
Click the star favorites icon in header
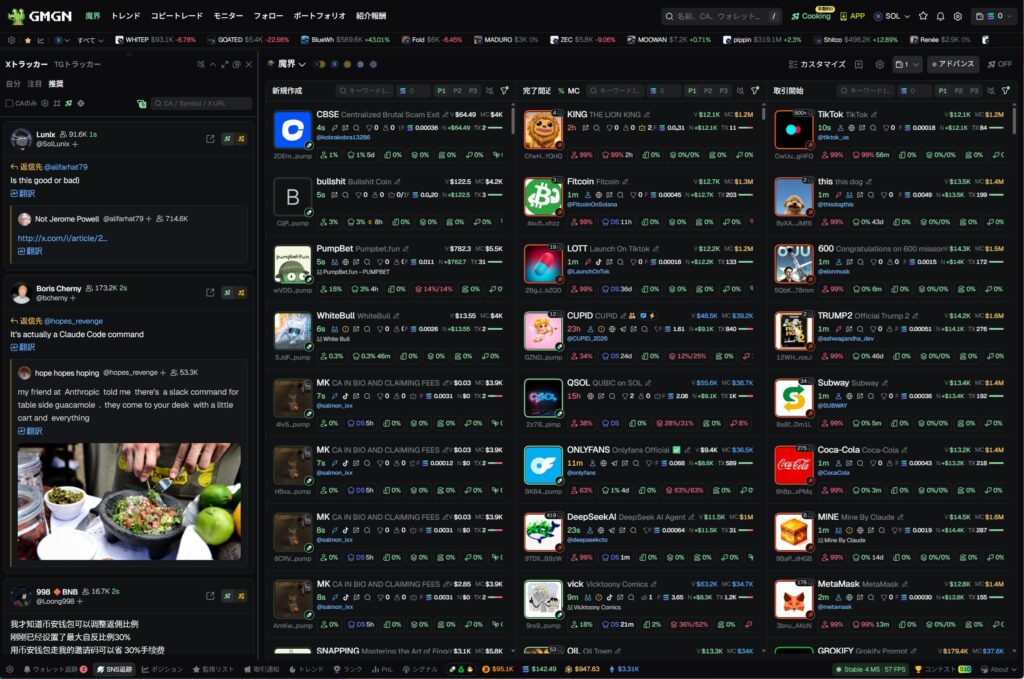point(923,16)
